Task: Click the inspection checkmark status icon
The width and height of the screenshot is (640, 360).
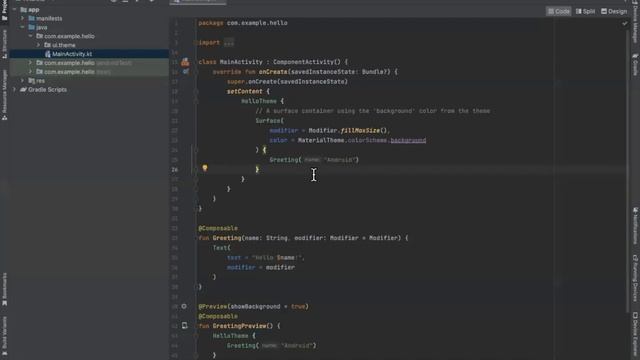Action: click(x=624, y=24)
